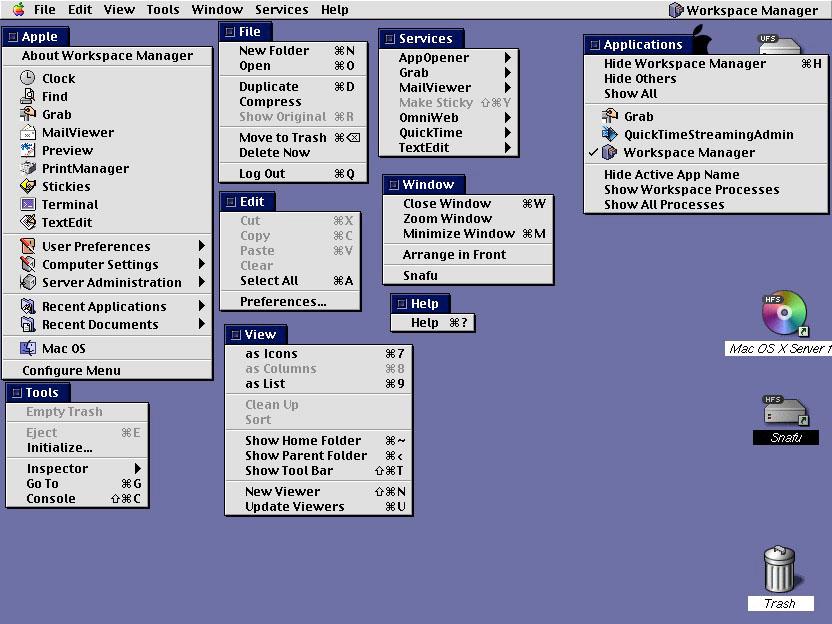This screenshot has width=832, height=624.
Task: Click Show All Processes entry
Action: pos(706,204)
